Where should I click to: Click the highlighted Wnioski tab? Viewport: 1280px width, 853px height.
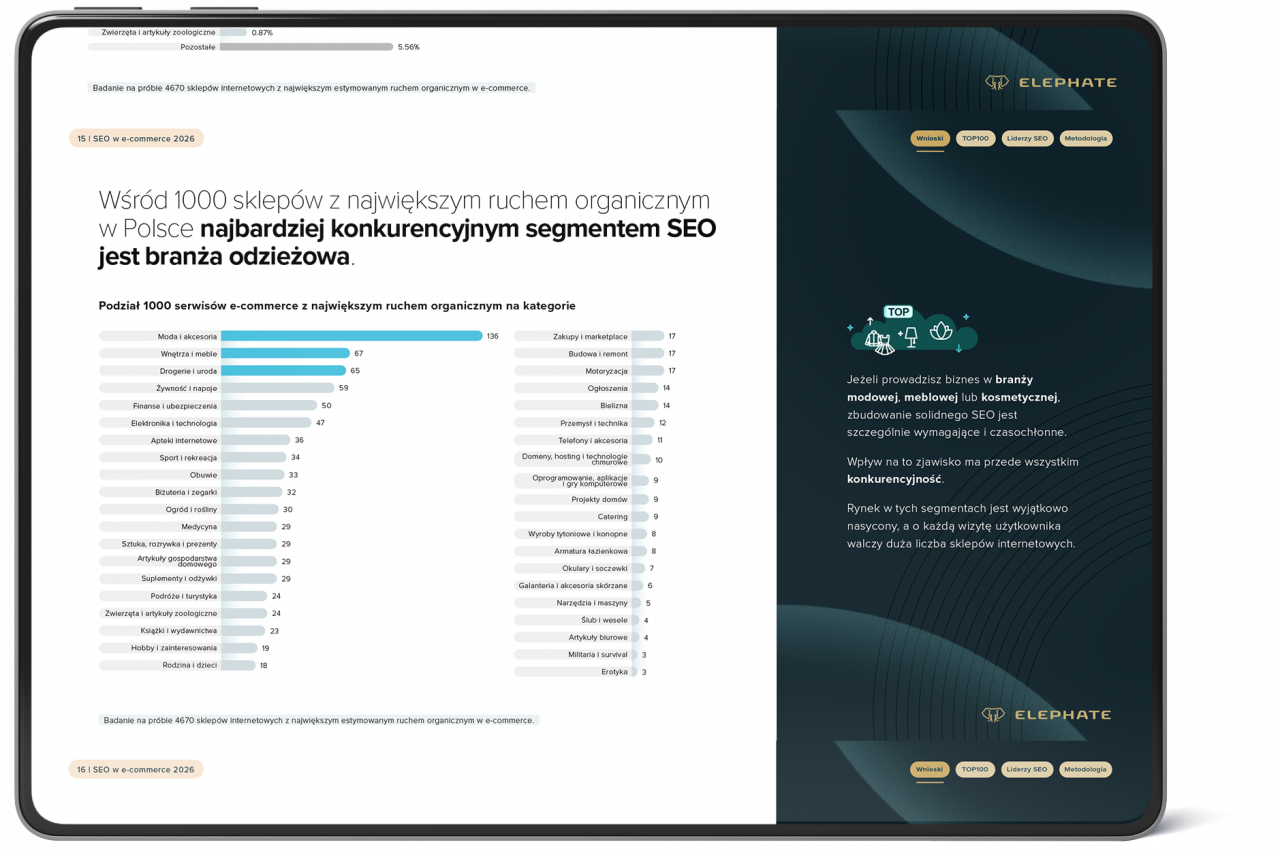[x=929, y=138]
